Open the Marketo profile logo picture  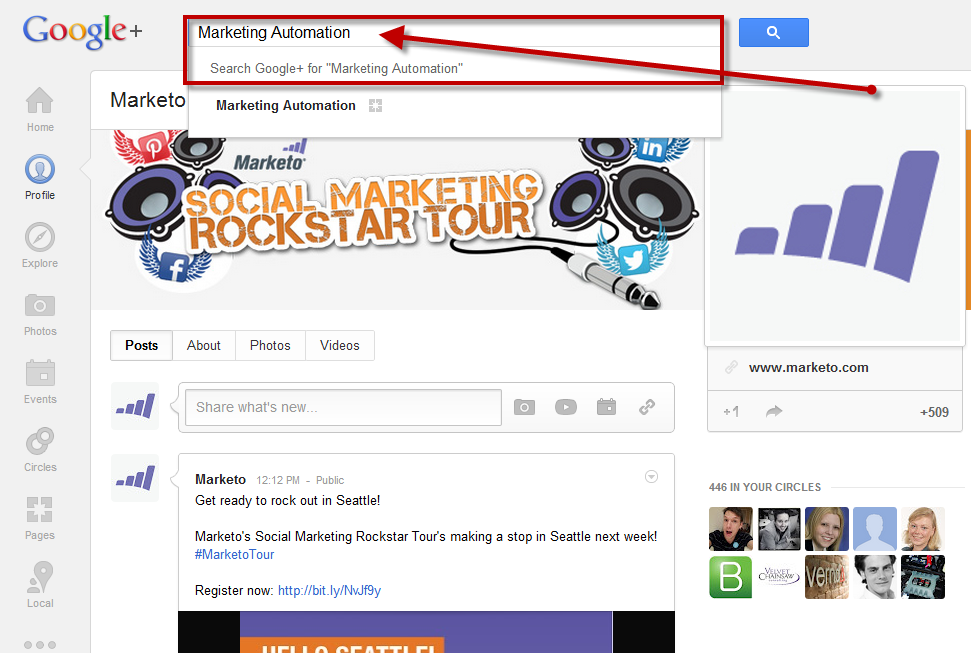point(835,216)
